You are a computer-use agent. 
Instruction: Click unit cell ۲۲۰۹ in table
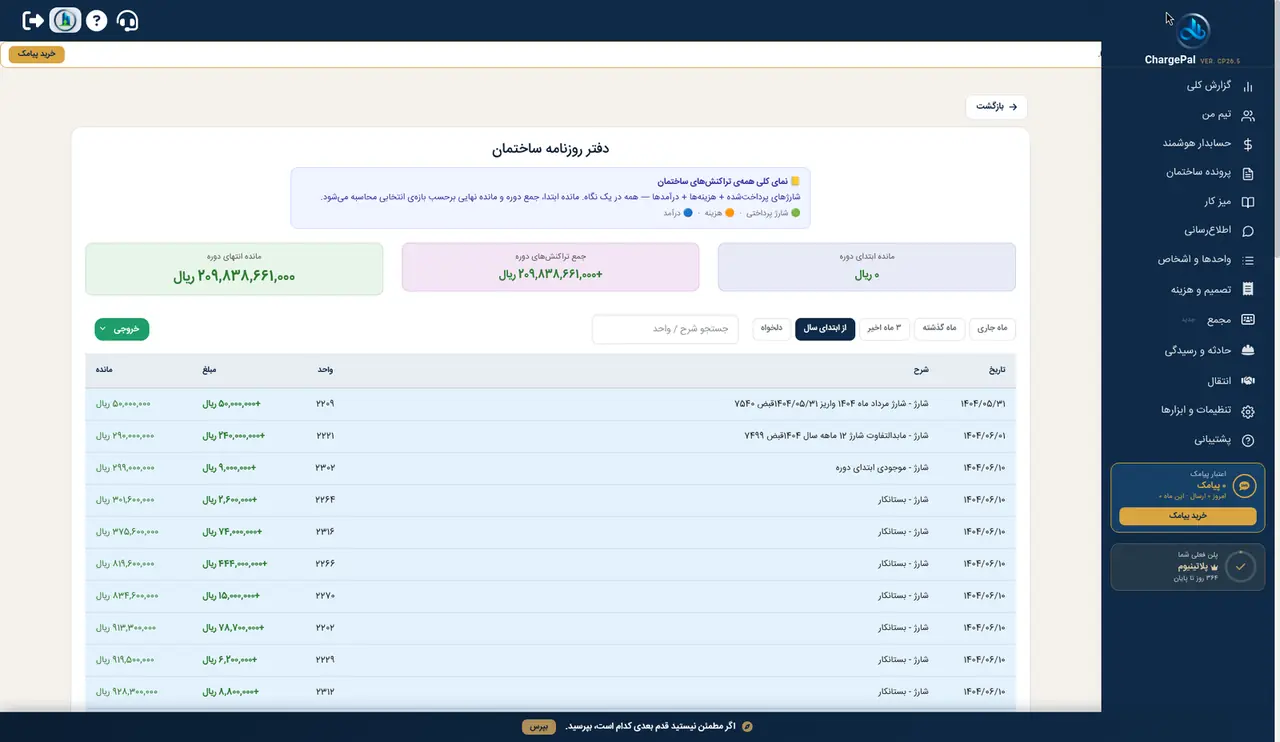point(325,404)
